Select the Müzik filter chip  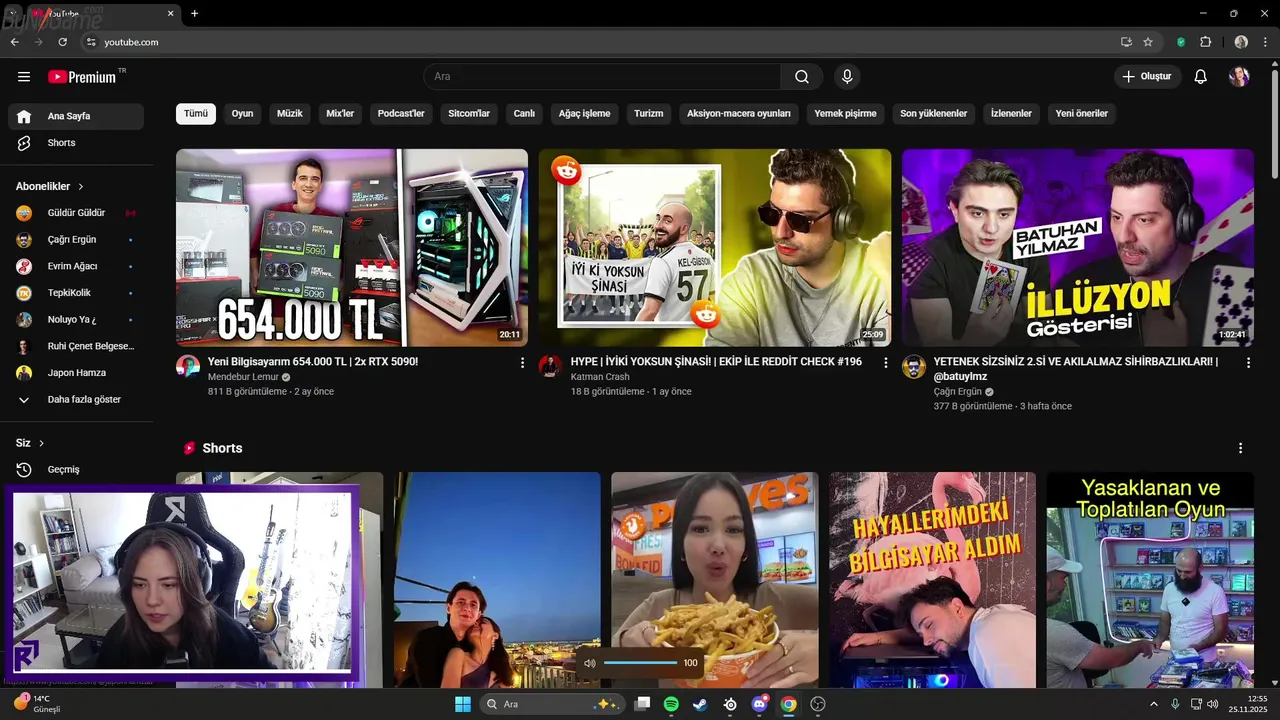(290, 114)
